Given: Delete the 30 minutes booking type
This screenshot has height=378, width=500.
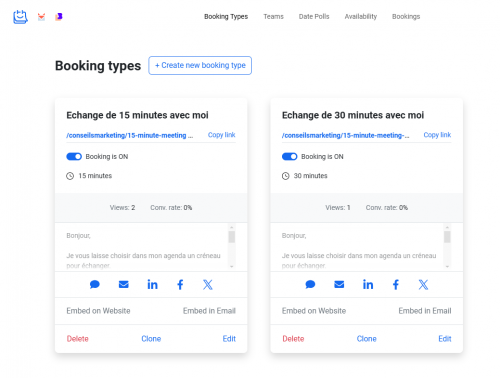Looking at the screenshot, I should tap(293, 339).
